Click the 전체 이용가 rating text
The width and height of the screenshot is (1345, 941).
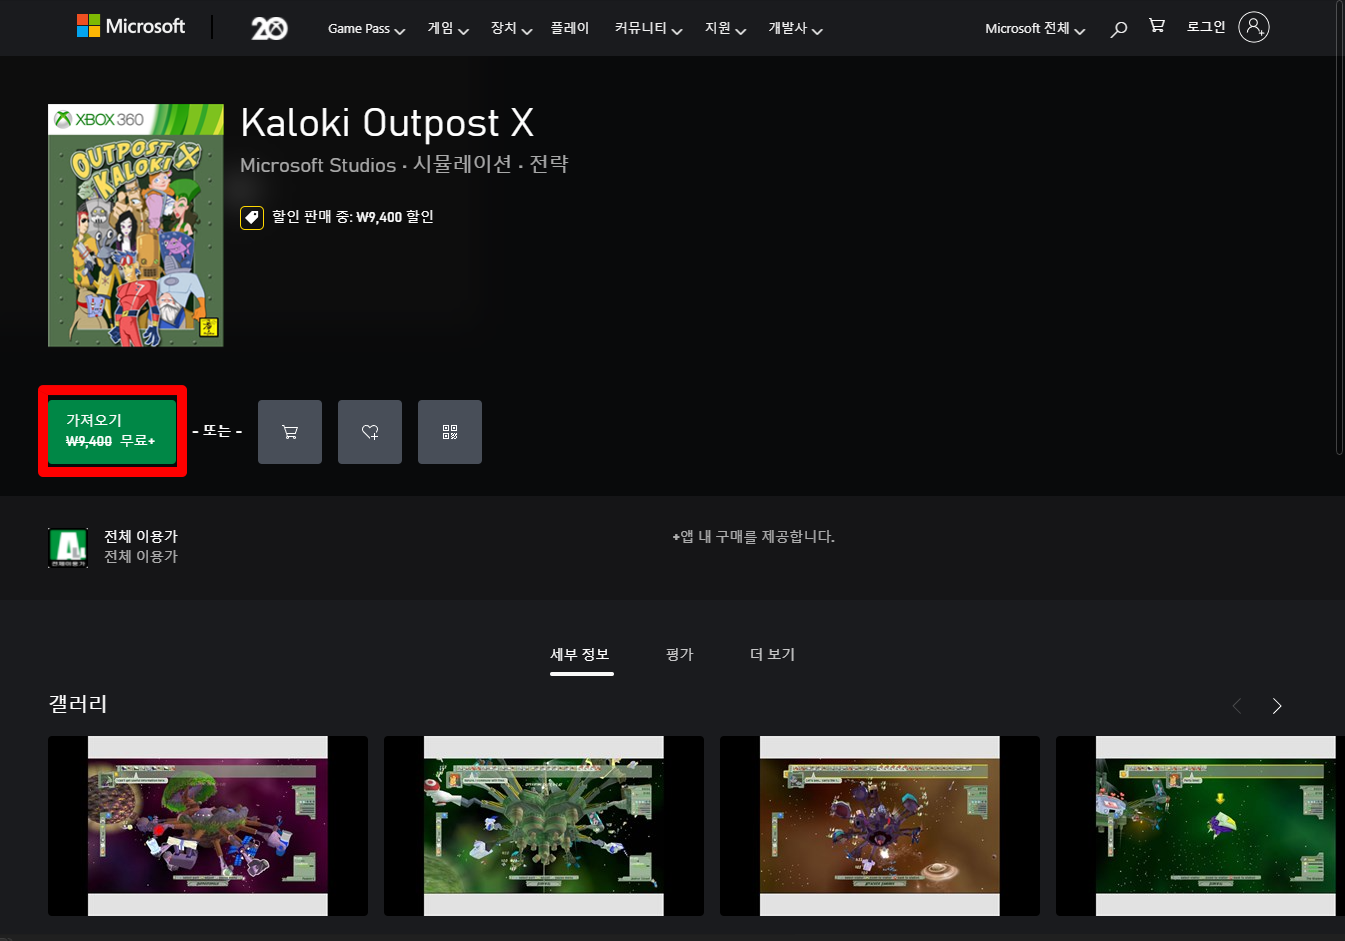(x=141, y=537)
